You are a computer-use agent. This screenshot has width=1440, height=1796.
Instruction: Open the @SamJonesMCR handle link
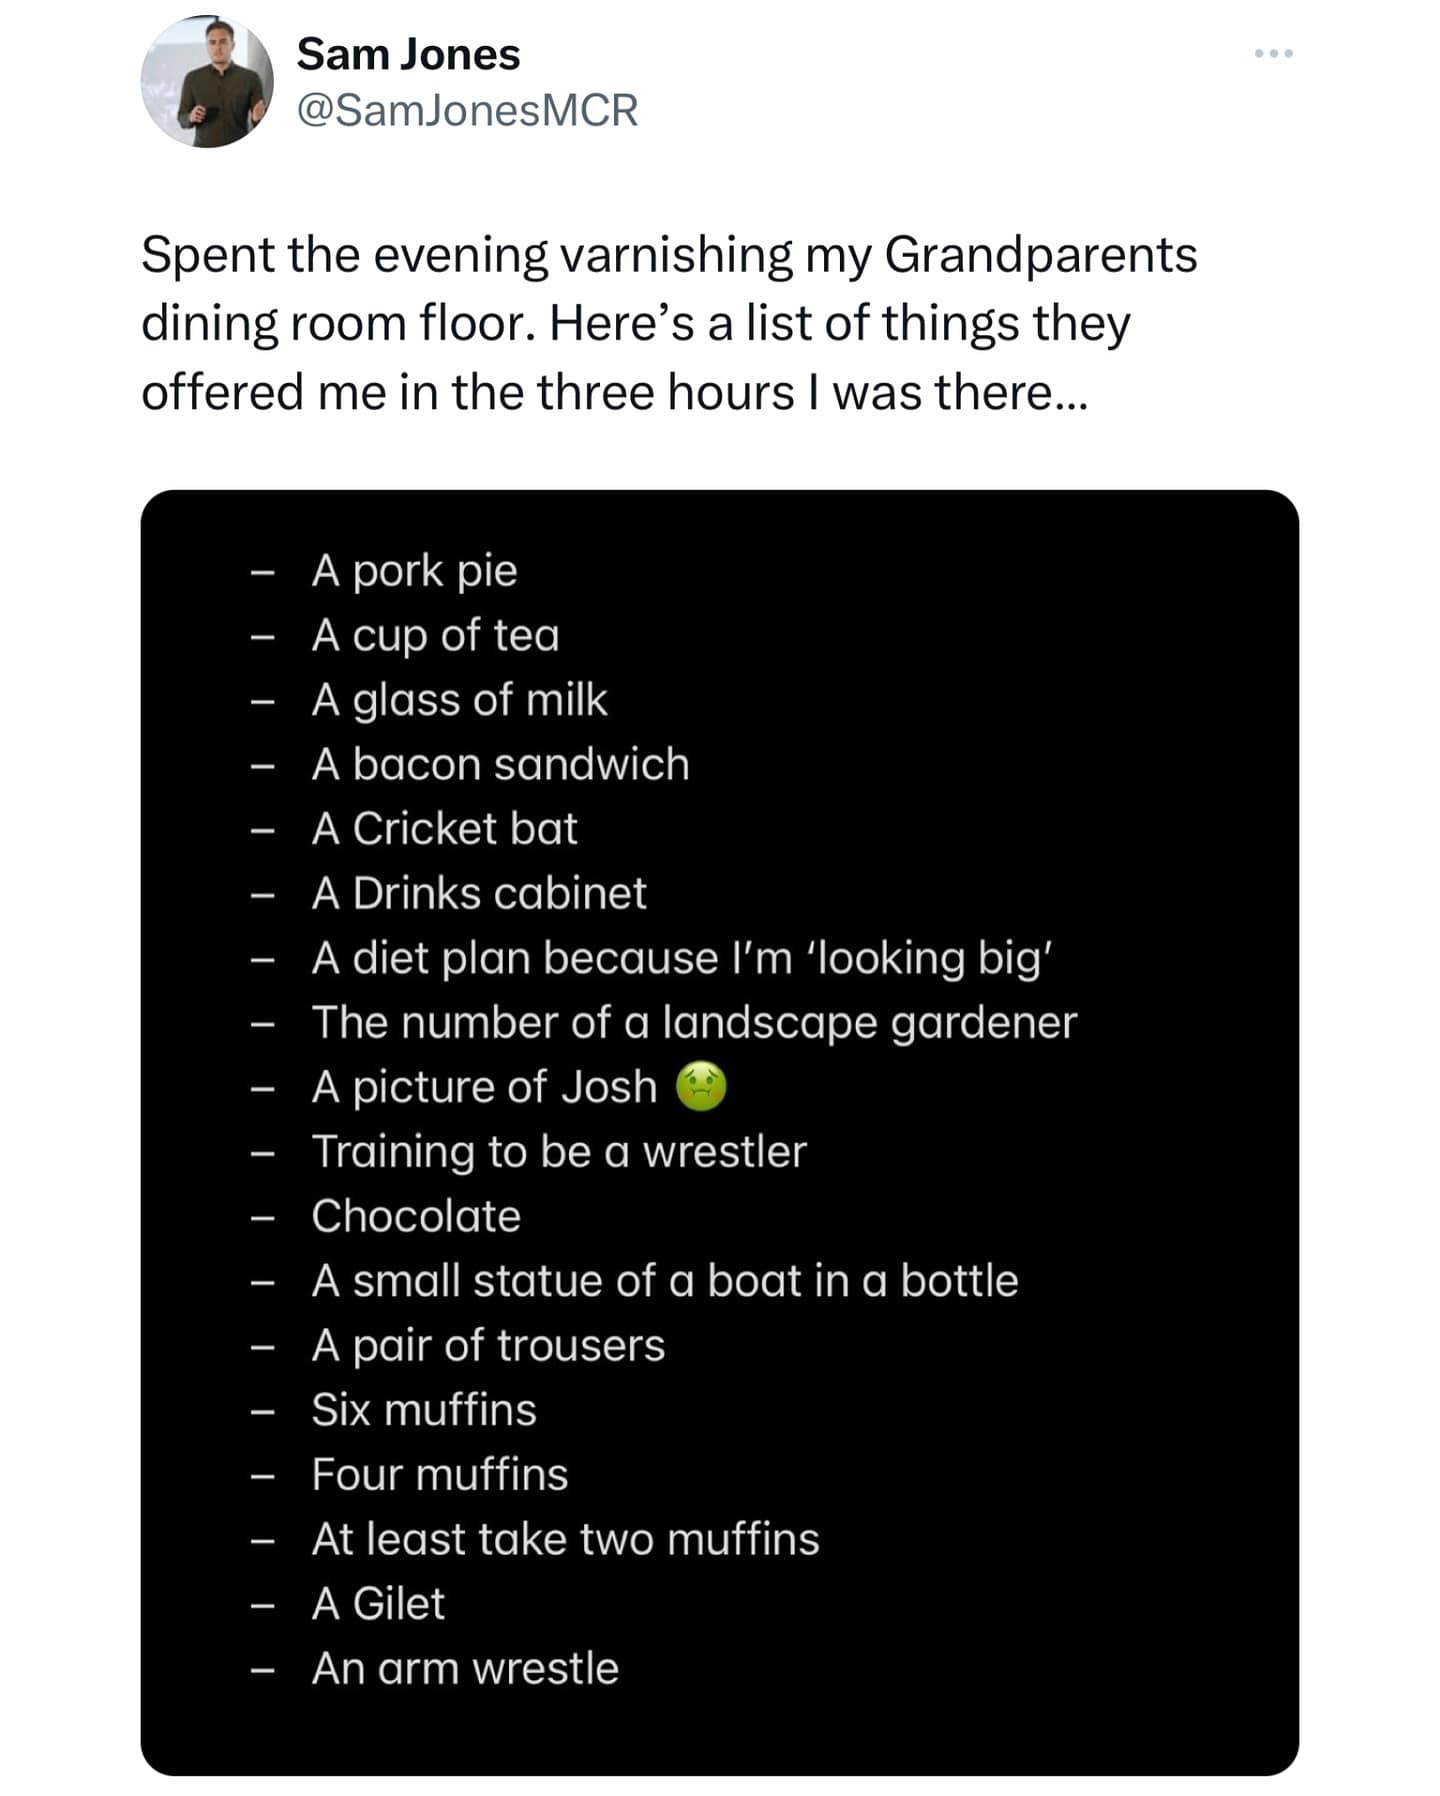[467, 110]
